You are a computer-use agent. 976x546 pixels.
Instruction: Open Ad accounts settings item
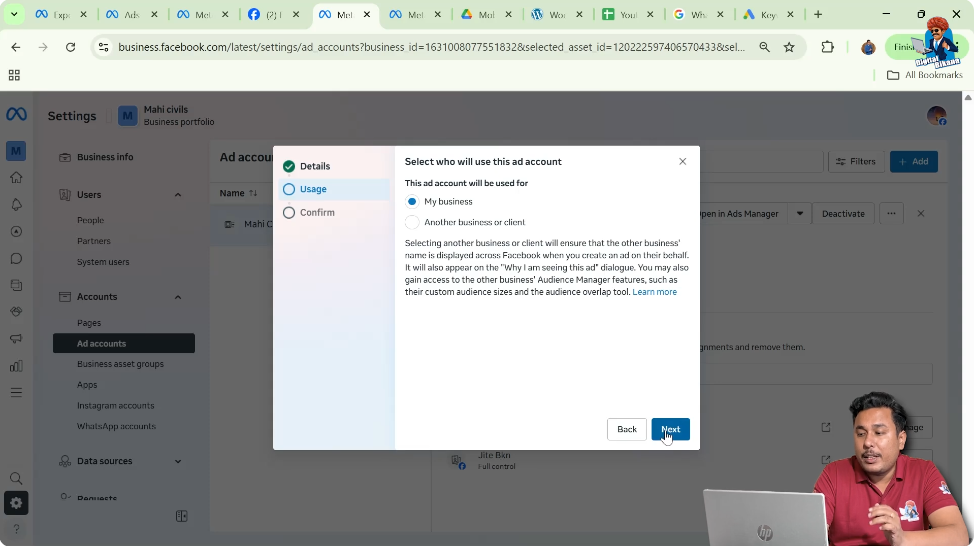124,344
